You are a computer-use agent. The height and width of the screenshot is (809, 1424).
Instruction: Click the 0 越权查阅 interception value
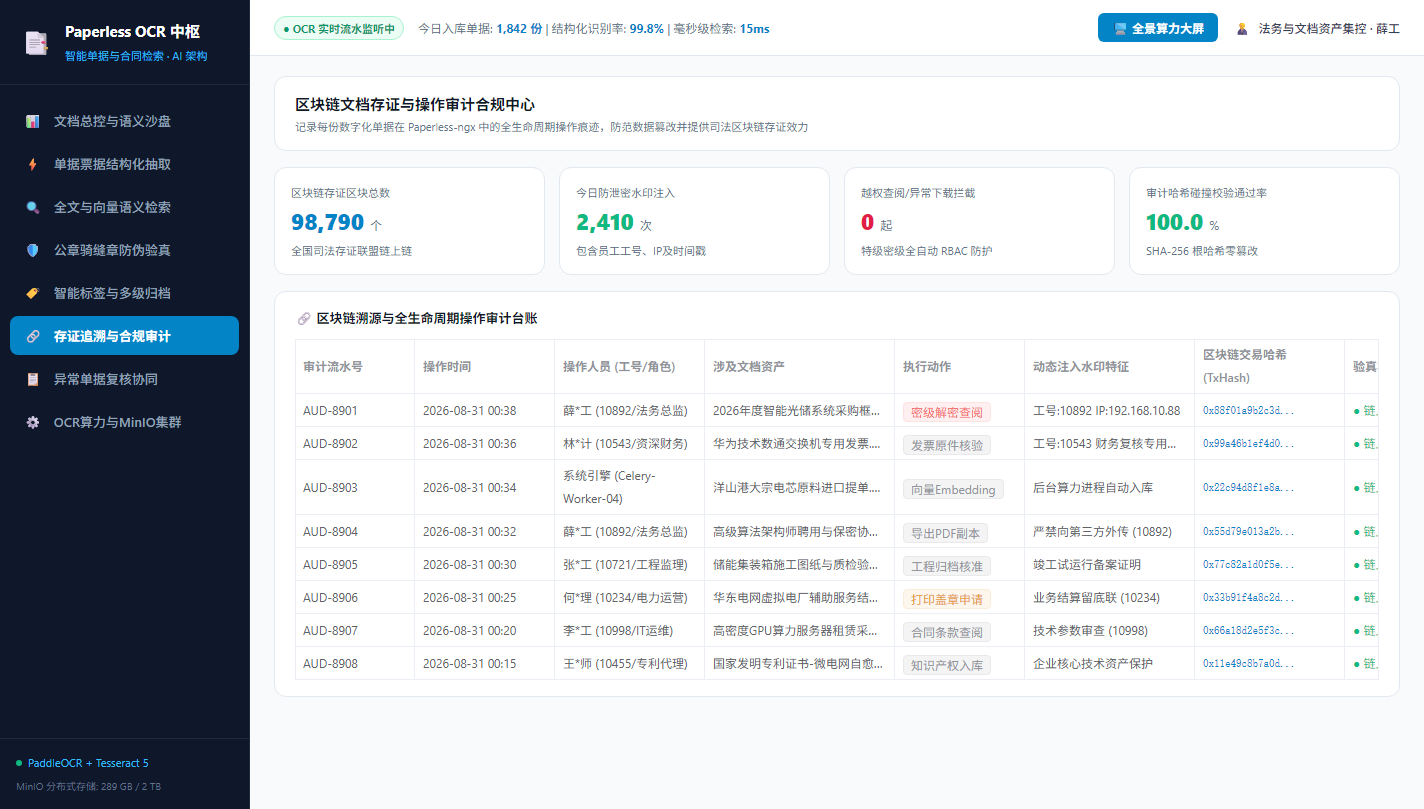click(x=867, y=222)
